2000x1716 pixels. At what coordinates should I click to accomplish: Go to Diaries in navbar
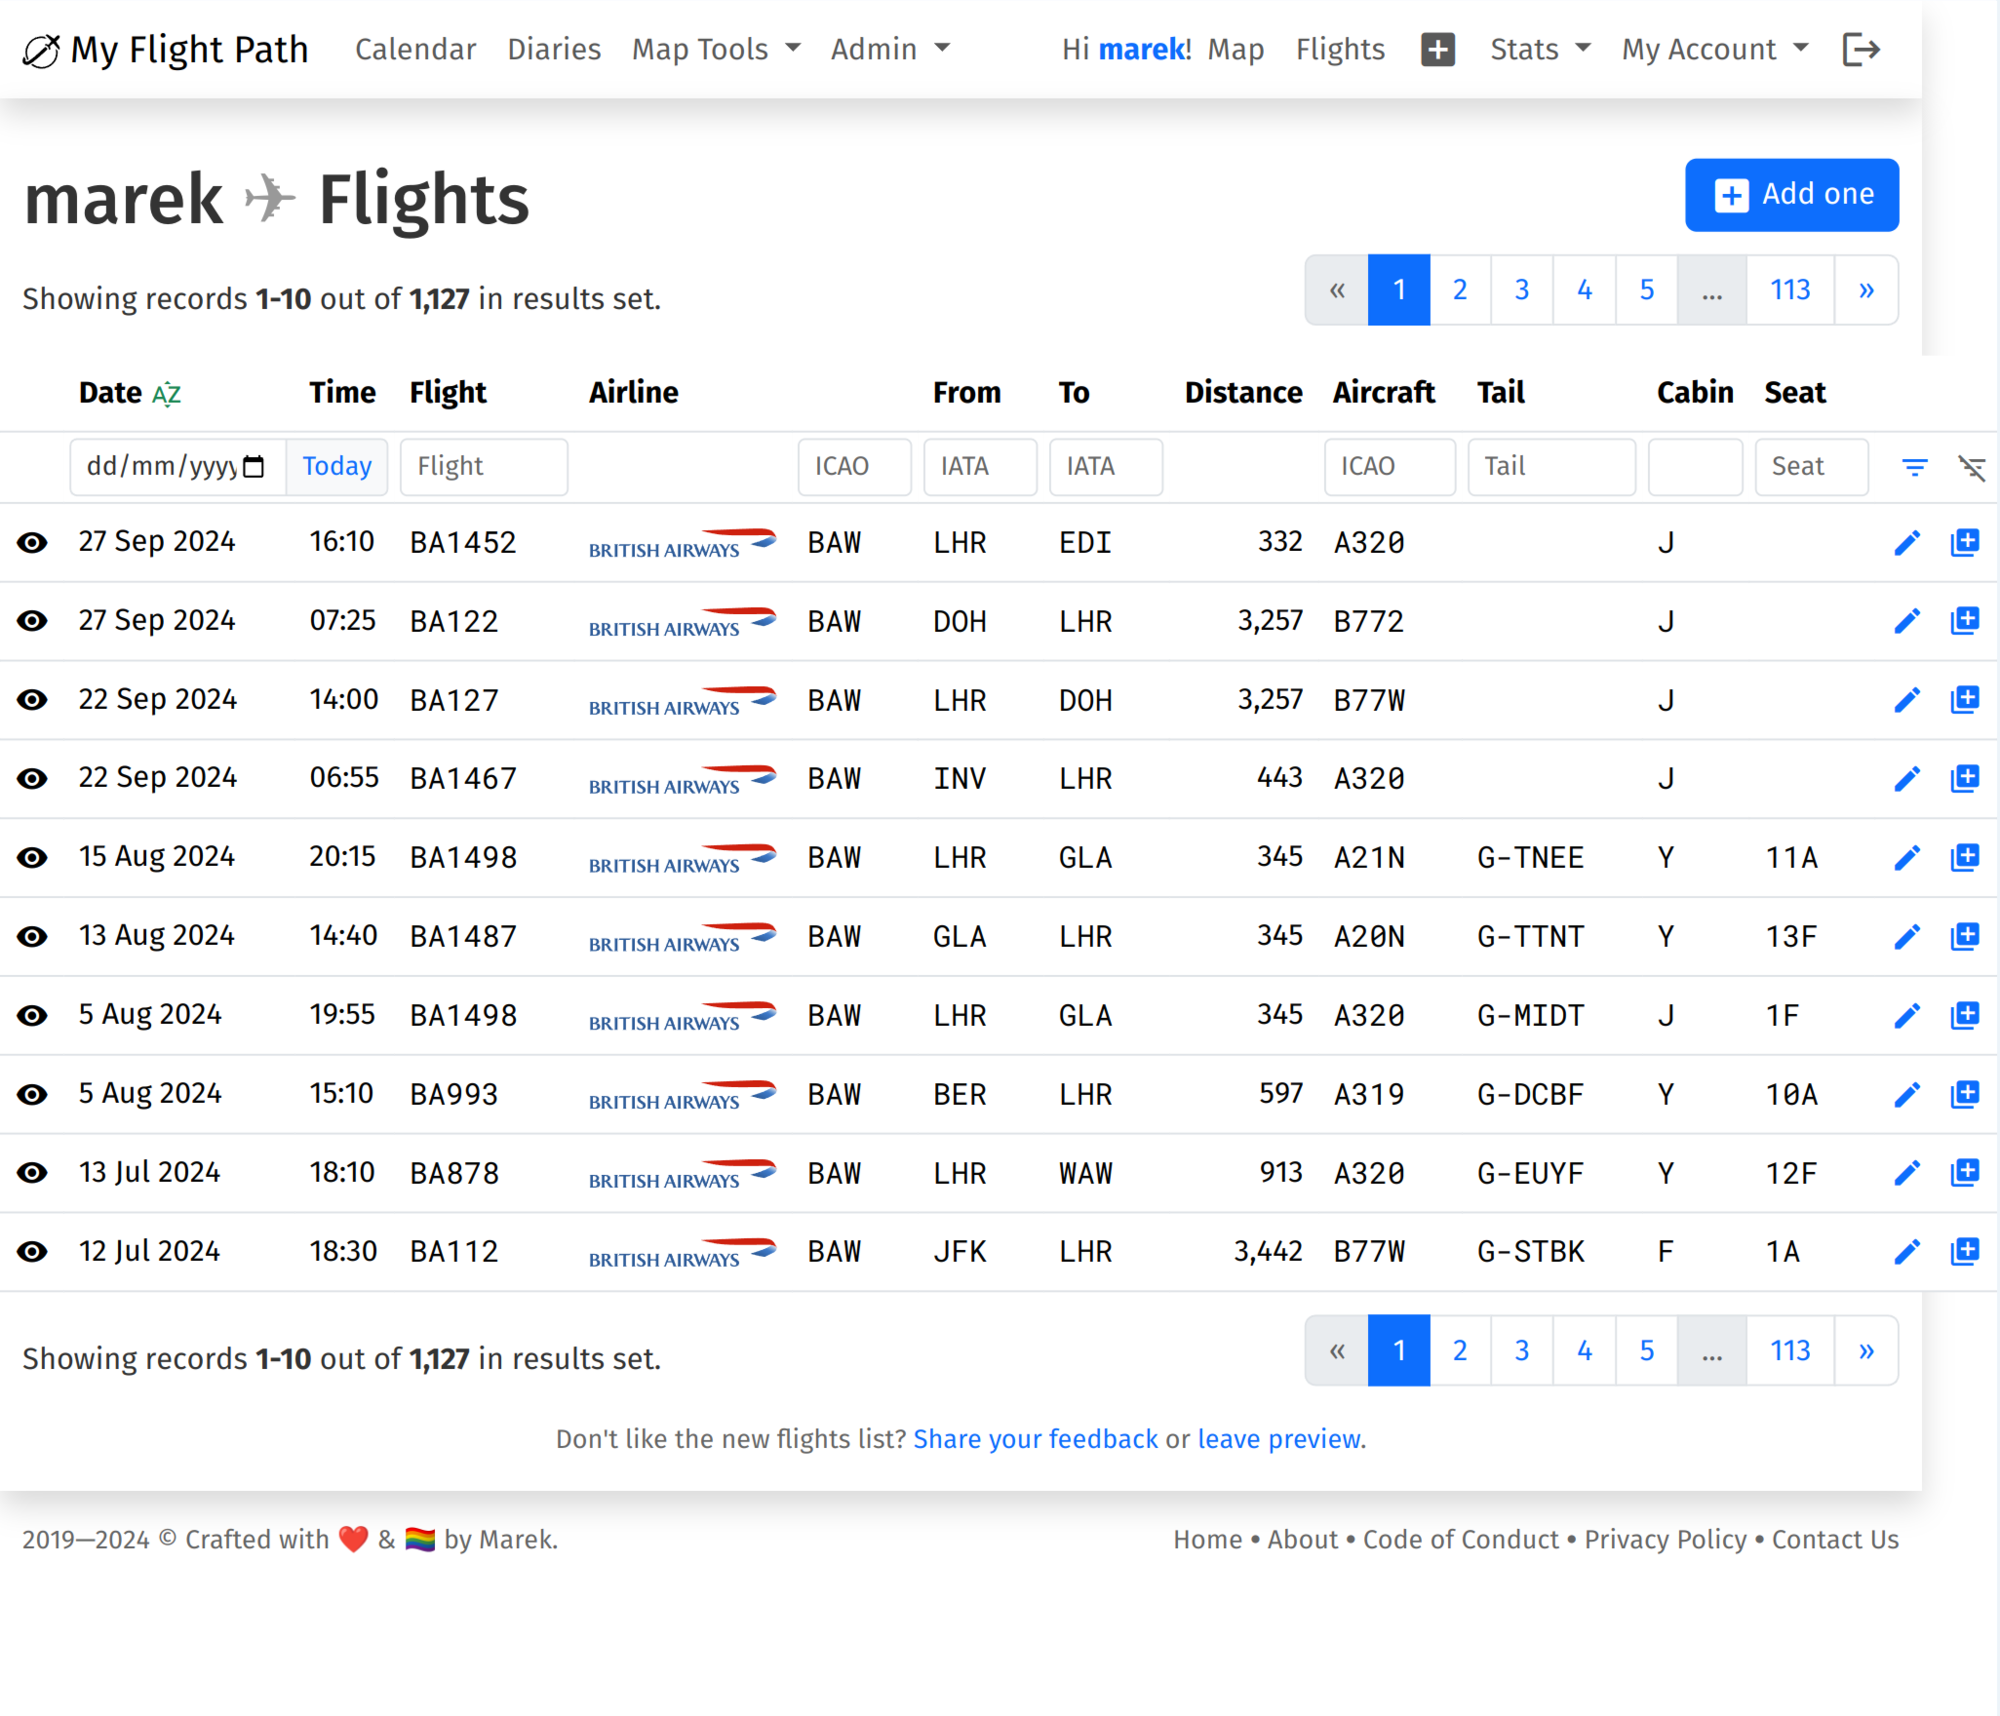[554, 49]
